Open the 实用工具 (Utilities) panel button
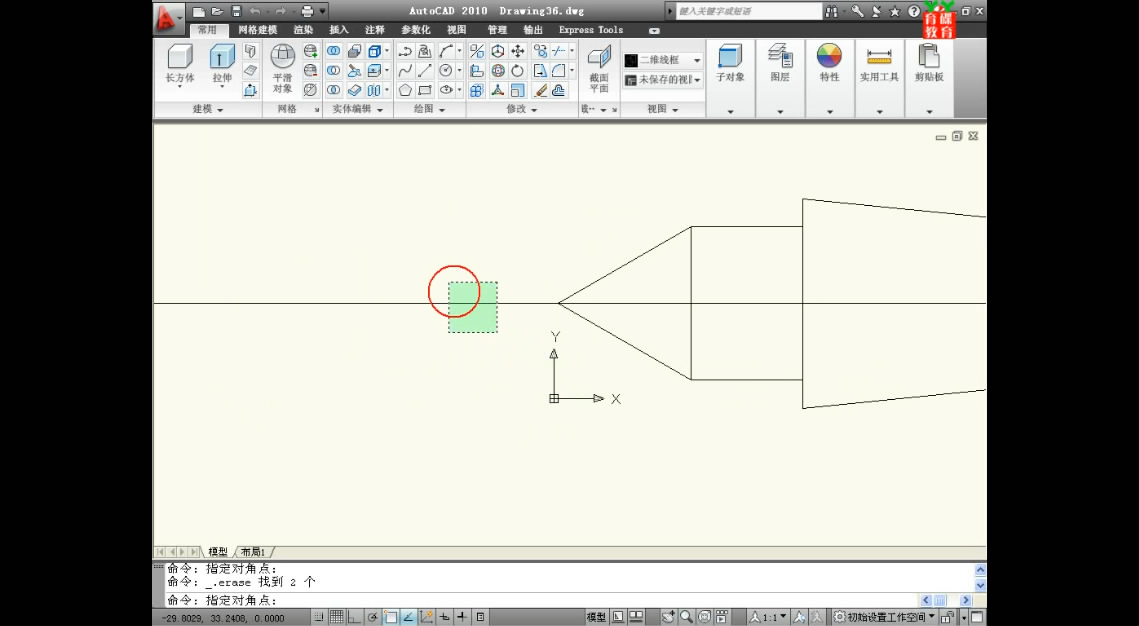Screen dimensions: 1139x626 pyautogui.click(x=879, y=78)
